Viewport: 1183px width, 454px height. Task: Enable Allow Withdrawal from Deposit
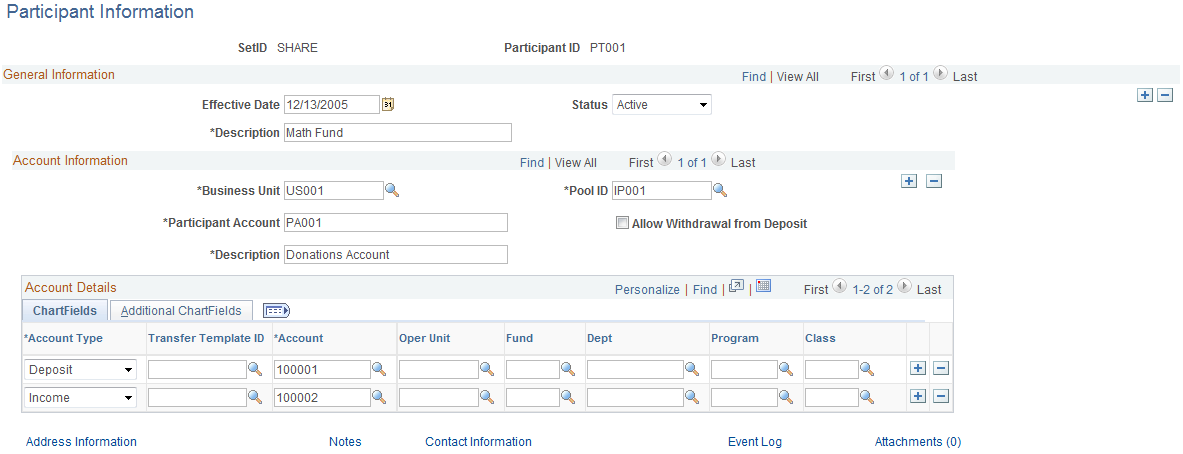pos(622,223)
